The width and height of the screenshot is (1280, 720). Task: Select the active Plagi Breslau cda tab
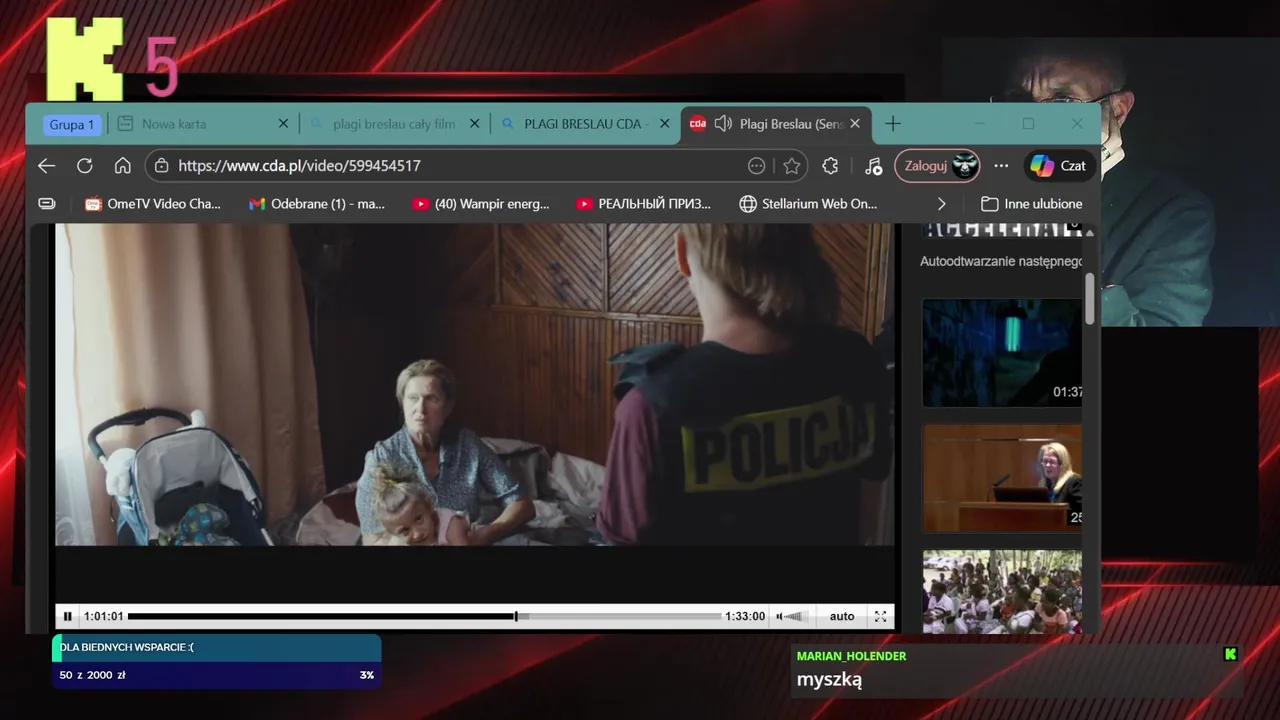click(x=778, y=124)
